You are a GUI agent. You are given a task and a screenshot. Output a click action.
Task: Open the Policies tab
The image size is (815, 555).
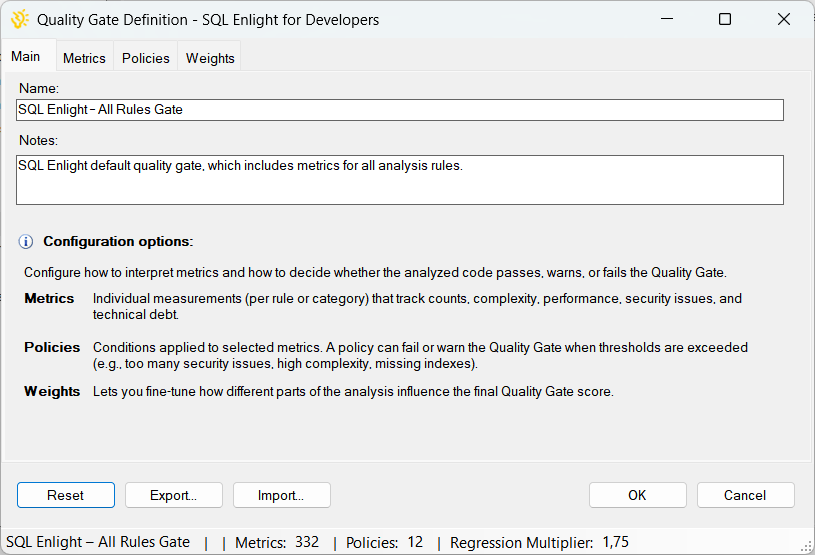click(146, 58)
